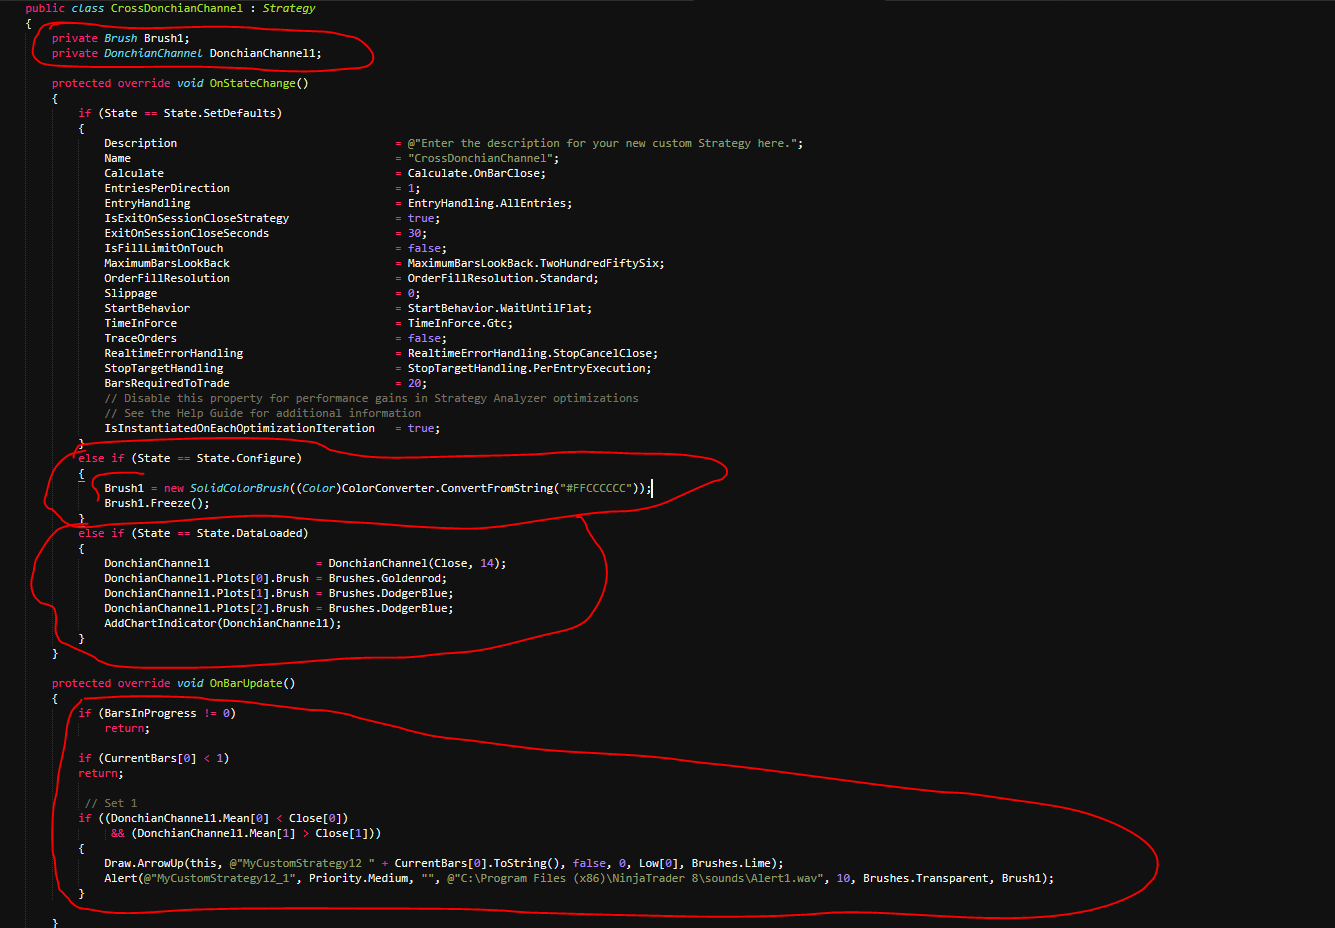Image resolution: width=1335 pixels, height=928 pixels.
Task: Click the BarsRequiredToTrade property name
Action: click(x=167, y=383)
